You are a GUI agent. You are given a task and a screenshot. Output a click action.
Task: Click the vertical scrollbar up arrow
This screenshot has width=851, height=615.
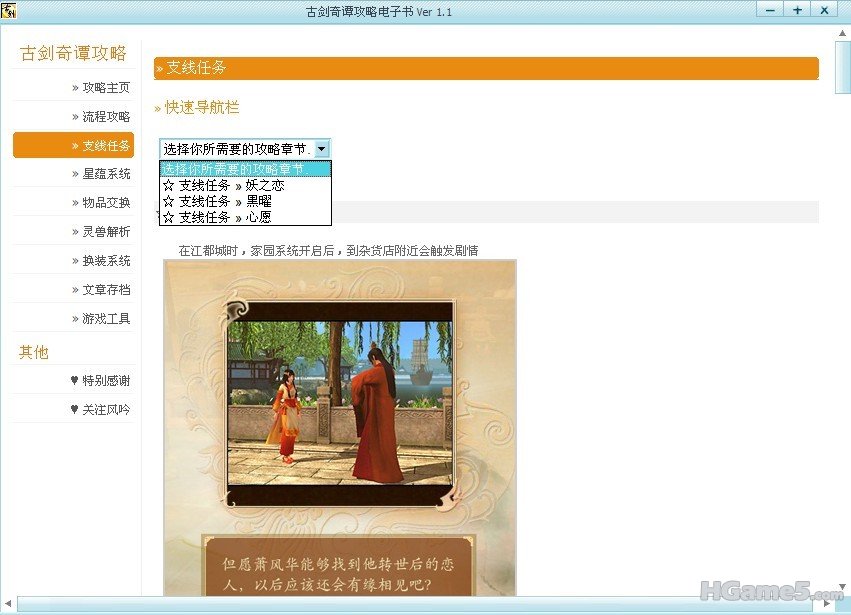pos(842,34)
